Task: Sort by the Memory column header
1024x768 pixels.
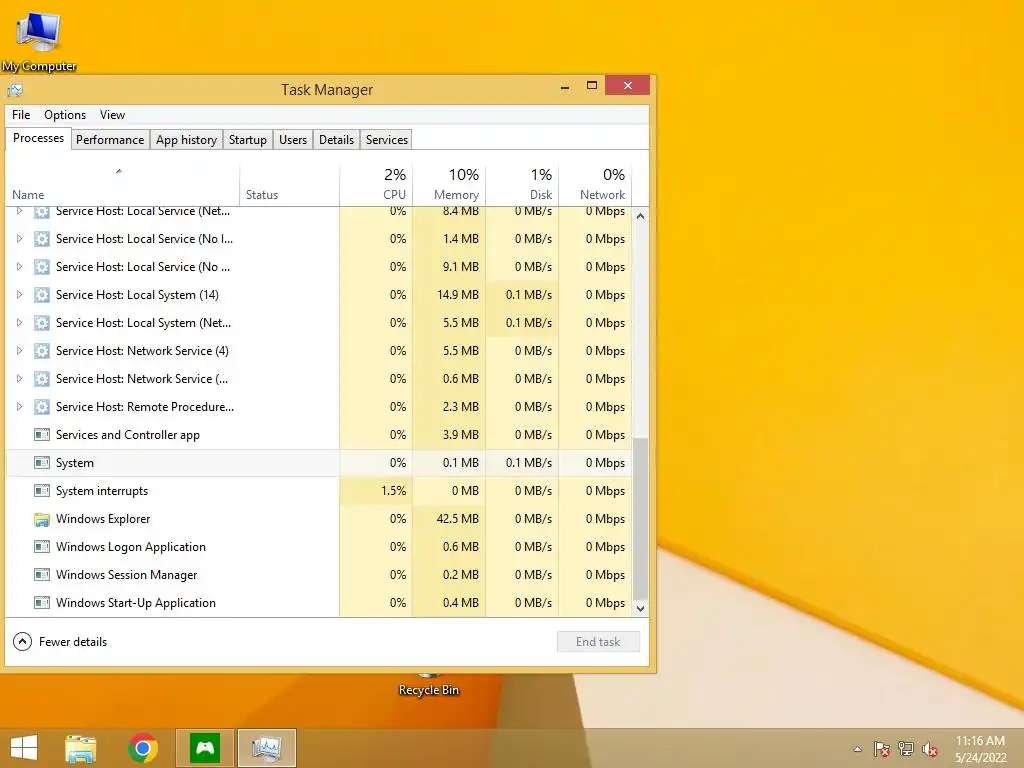Action: point(449,185)
